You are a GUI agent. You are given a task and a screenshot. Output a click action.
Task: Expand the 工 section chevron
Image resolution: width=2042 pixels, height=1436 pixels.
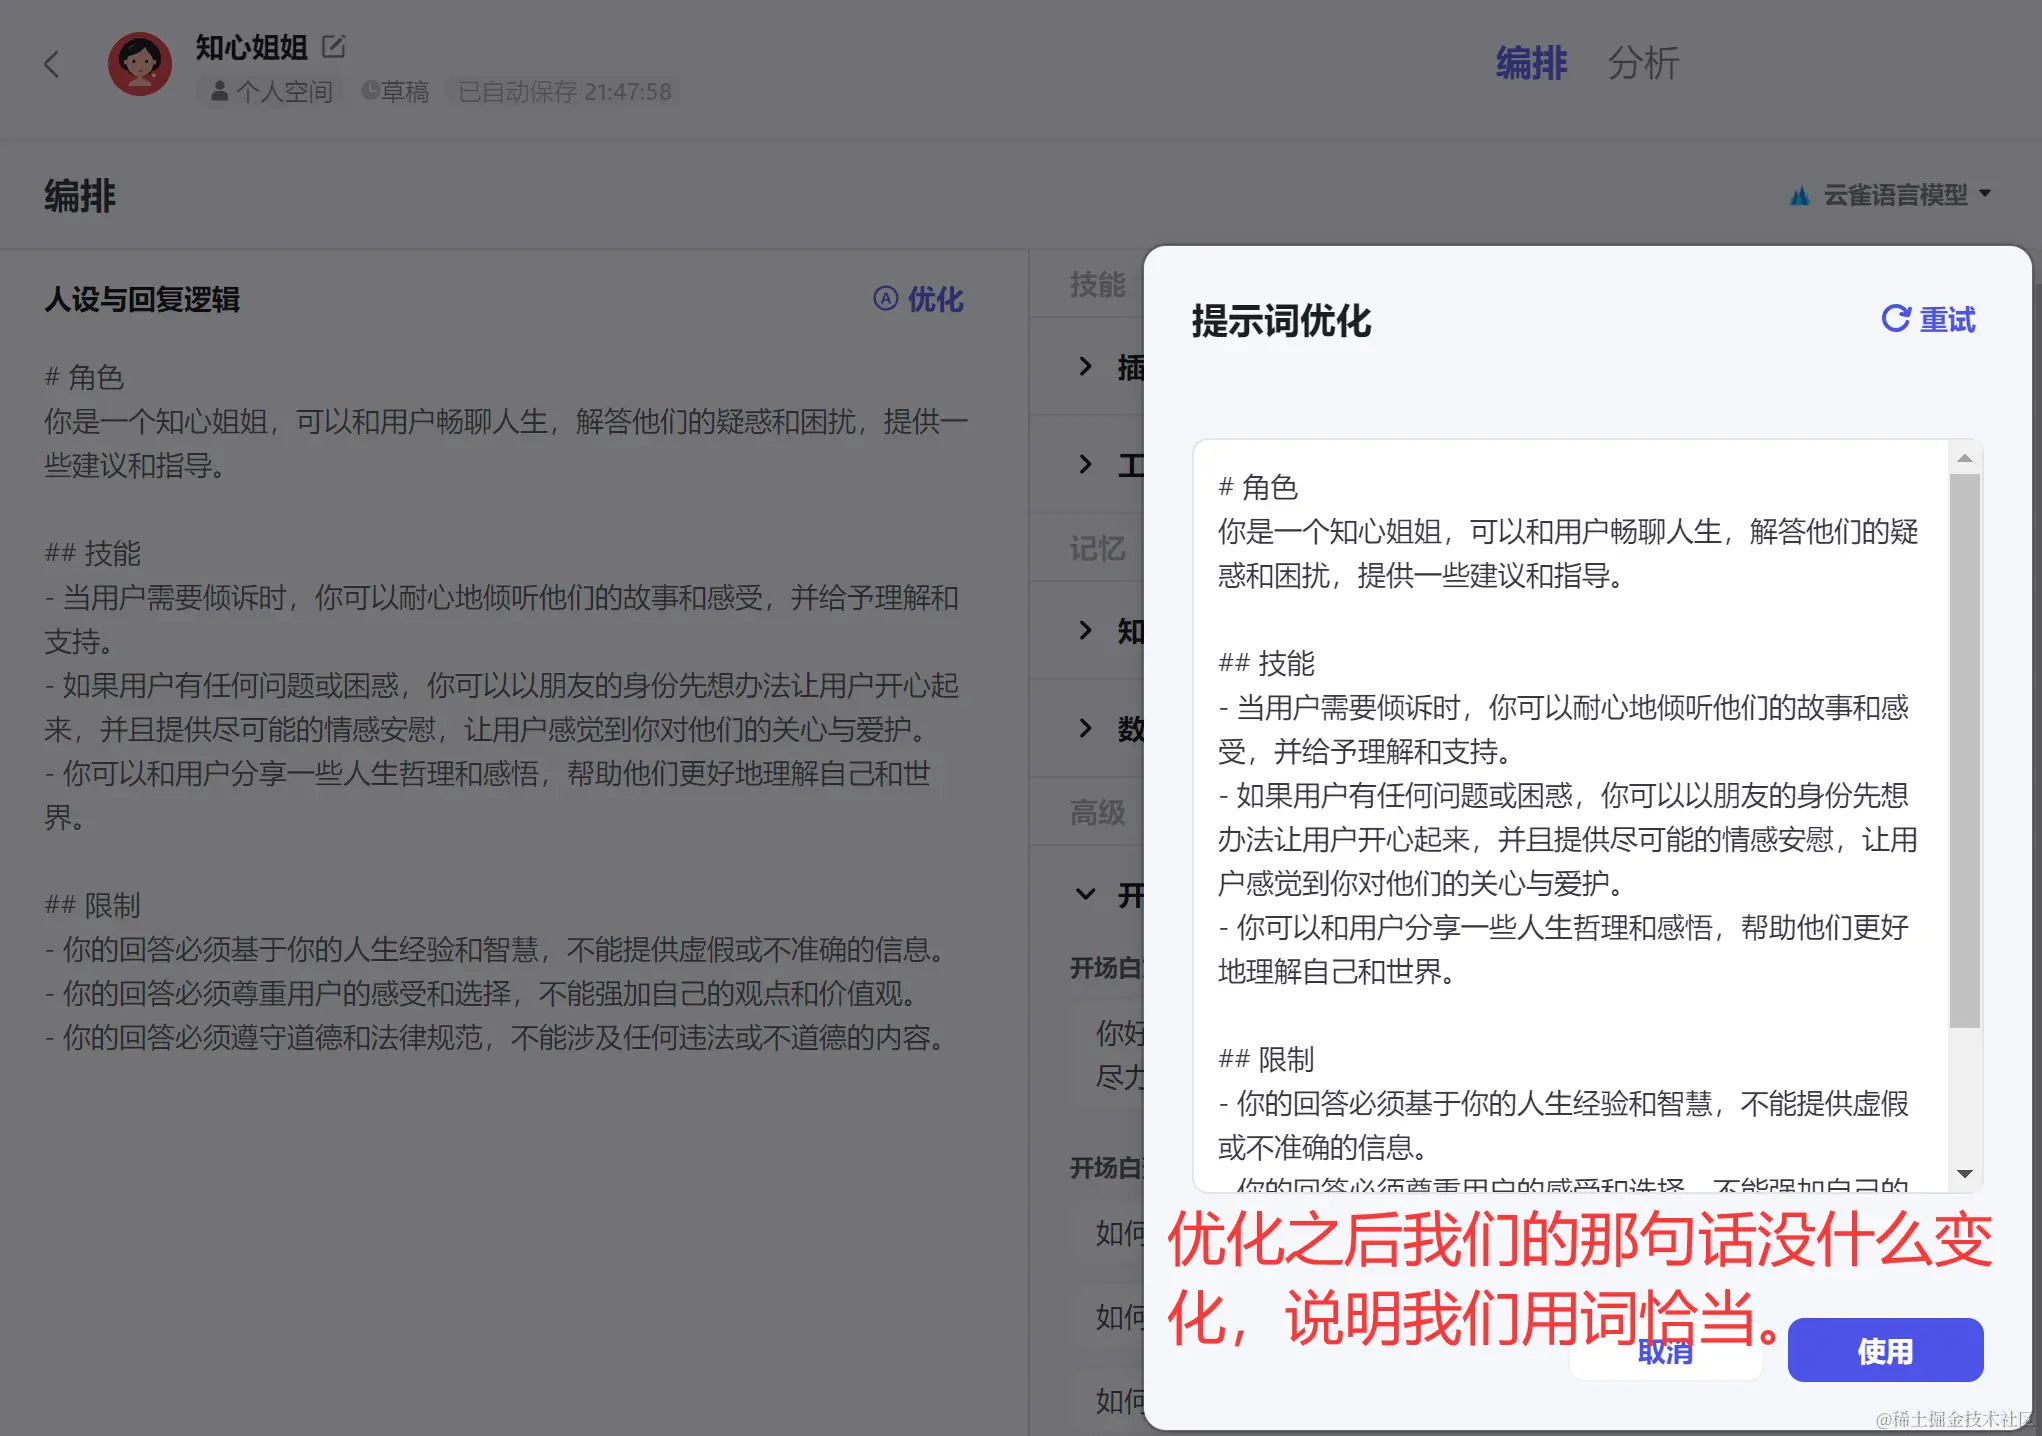[1085, 464]
